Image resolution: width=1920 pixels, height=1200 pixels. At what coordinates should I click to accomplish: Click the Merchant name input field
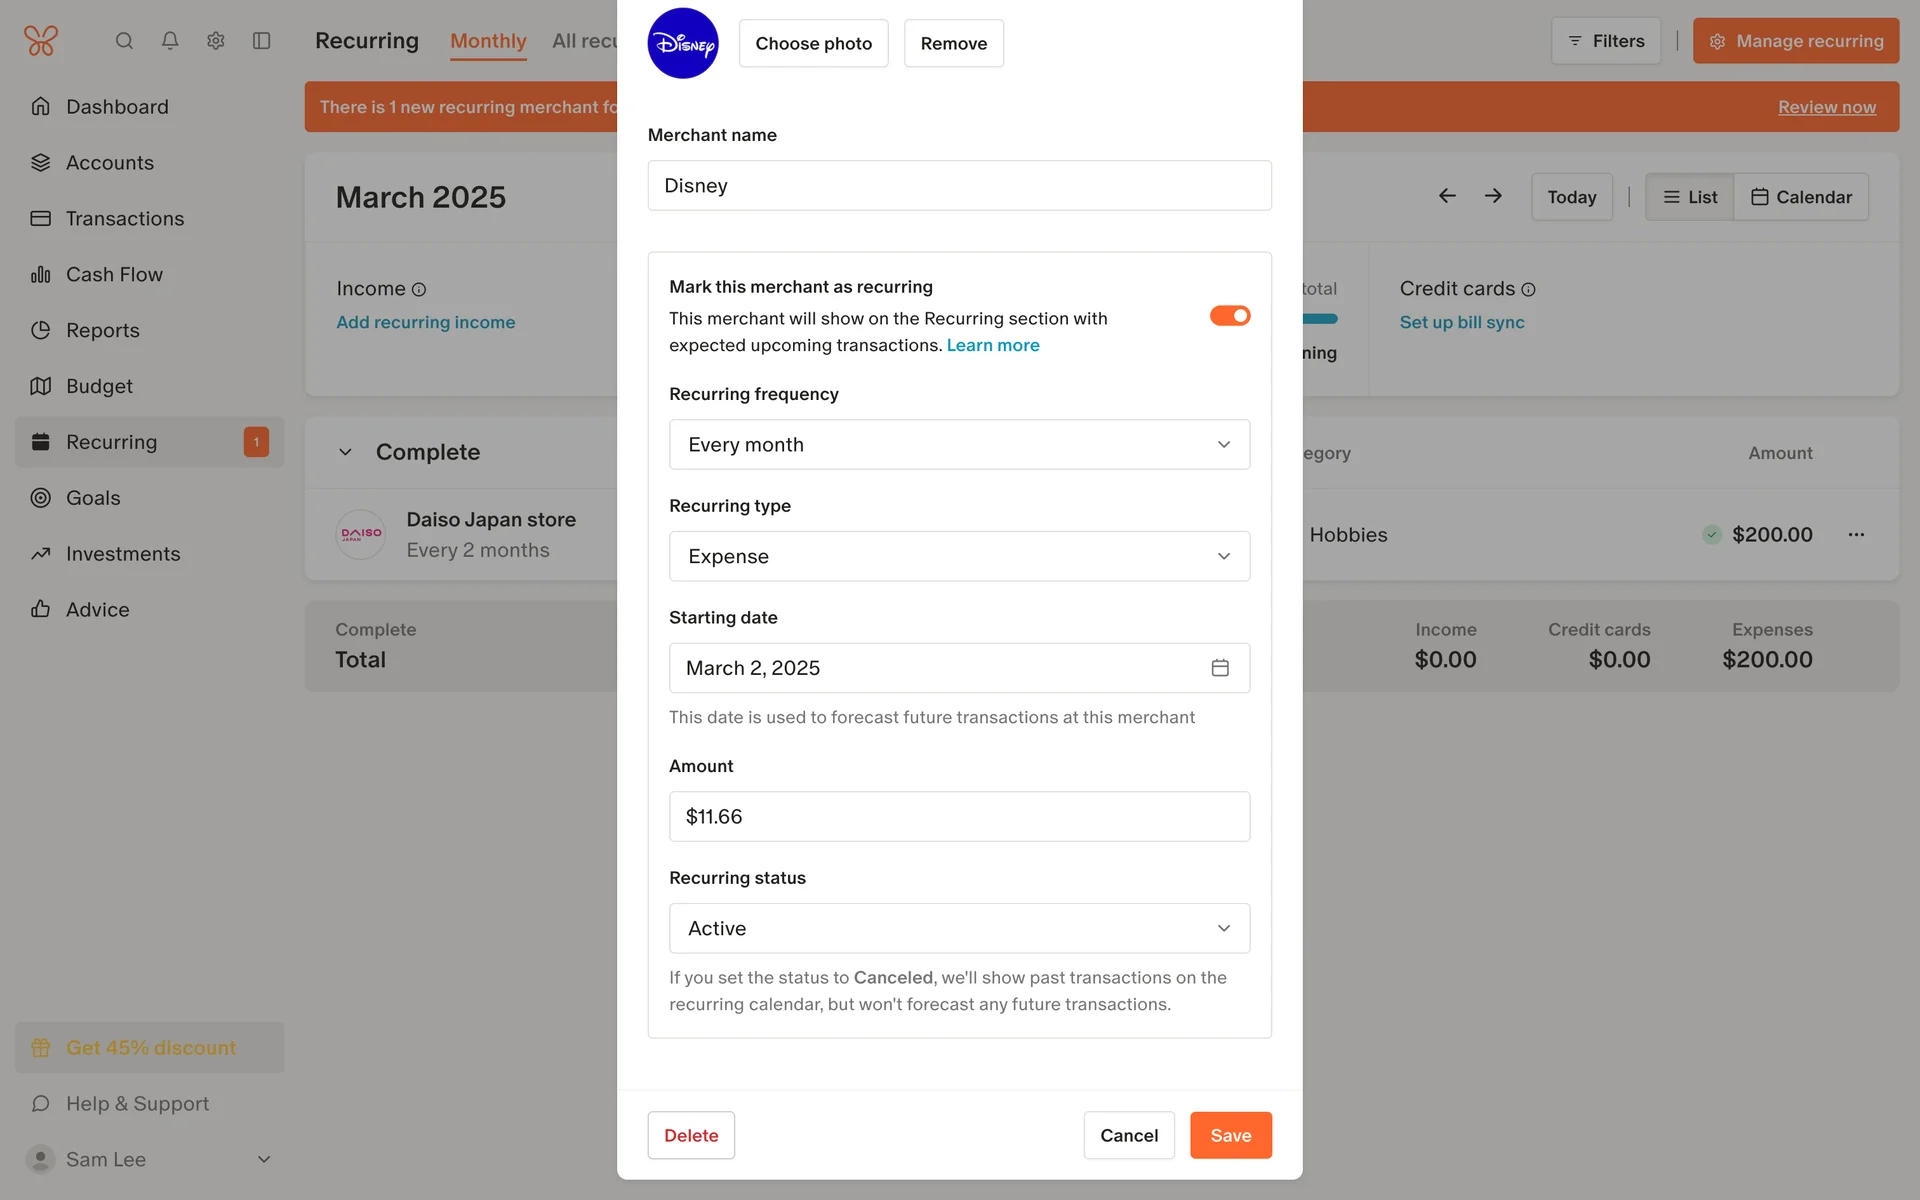959,186
